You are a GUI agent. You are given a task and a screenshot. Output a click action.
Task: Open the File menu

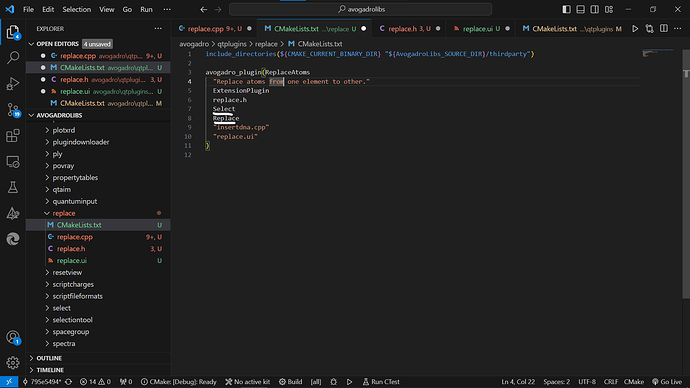coord(28,9)
